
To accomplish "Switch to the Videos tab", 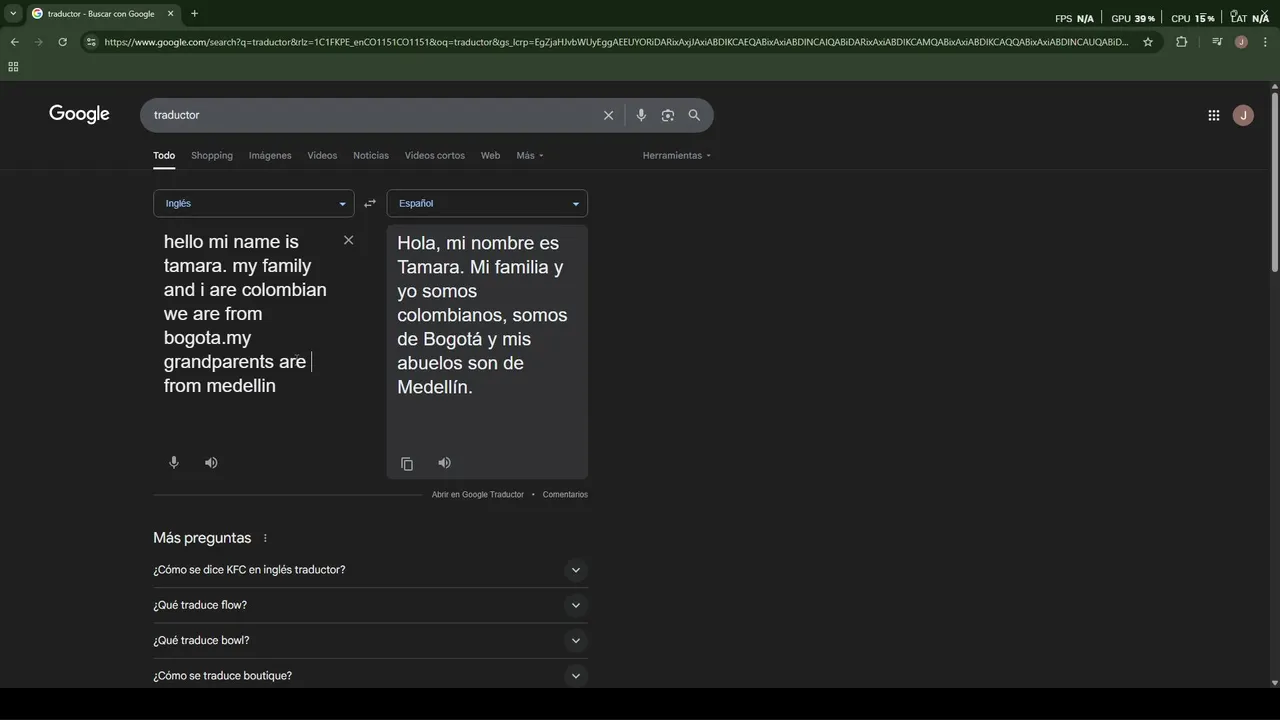I will coord(322,155).
